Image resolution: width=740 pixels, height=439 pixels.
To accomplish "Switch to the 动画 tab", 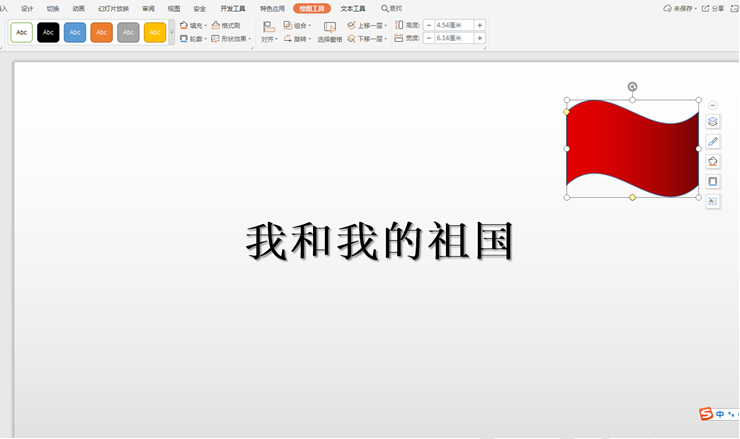I will (x=78, y=8).
